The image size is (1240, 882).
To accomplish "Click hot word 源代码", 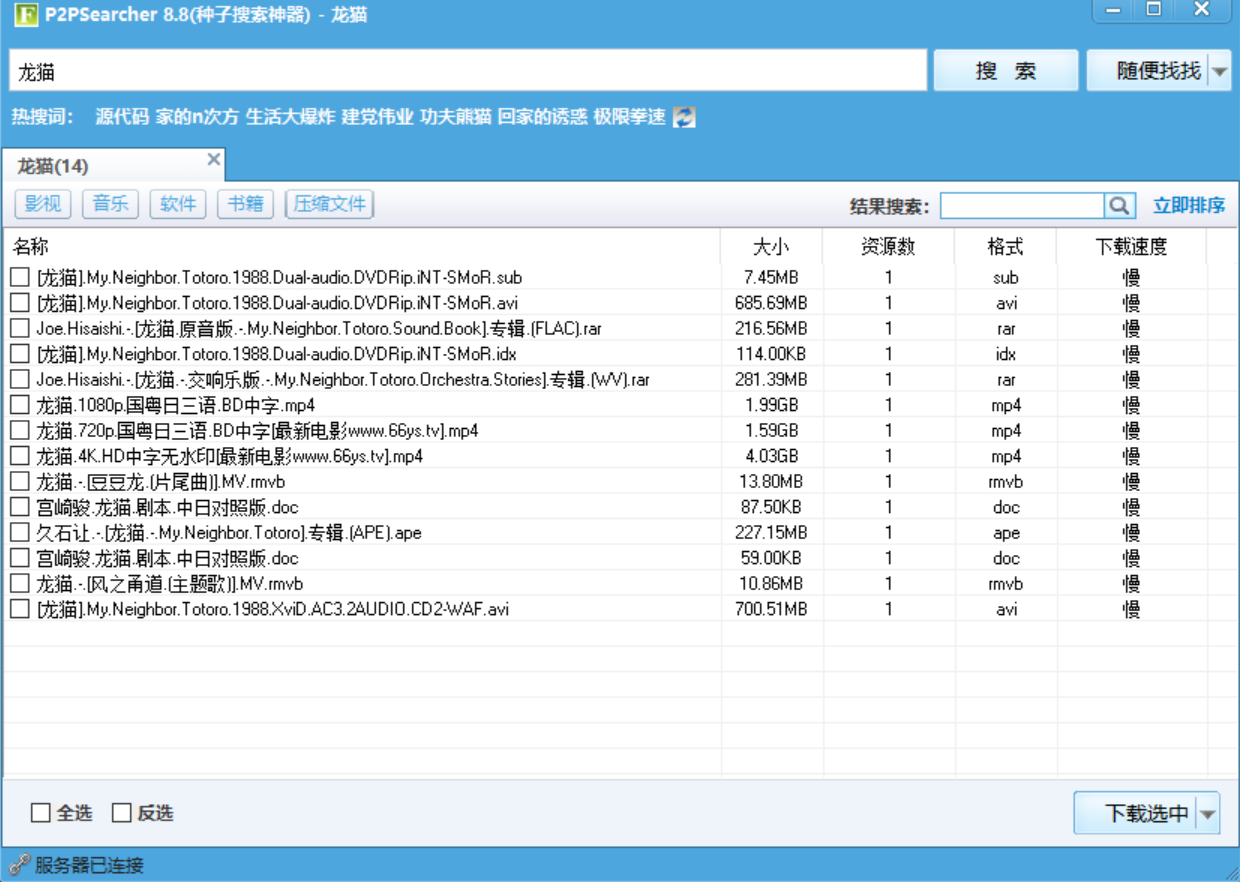I will (122, 117).
